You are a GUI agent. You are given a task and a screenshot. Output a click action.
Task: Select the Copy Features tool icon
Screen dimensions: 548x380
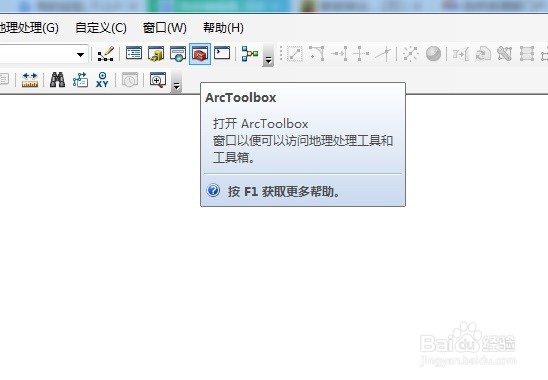tap(295, 54)
